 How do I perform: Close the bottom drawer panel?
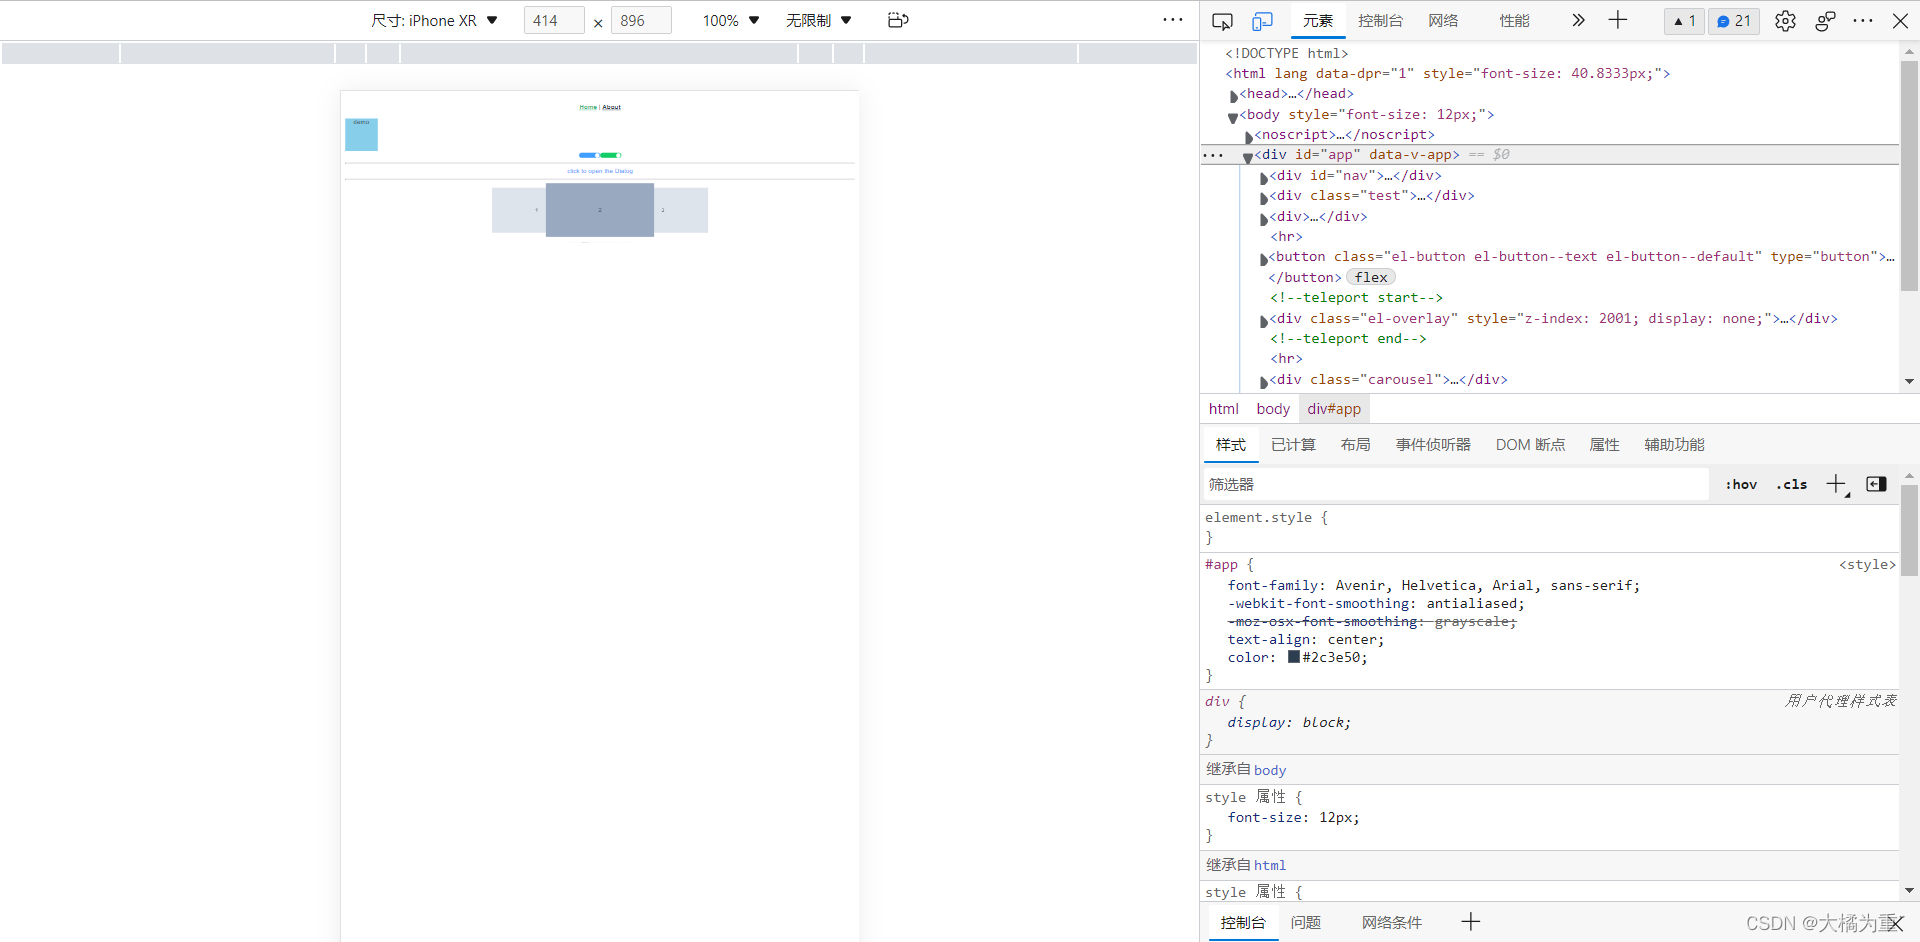[1896, 923]
